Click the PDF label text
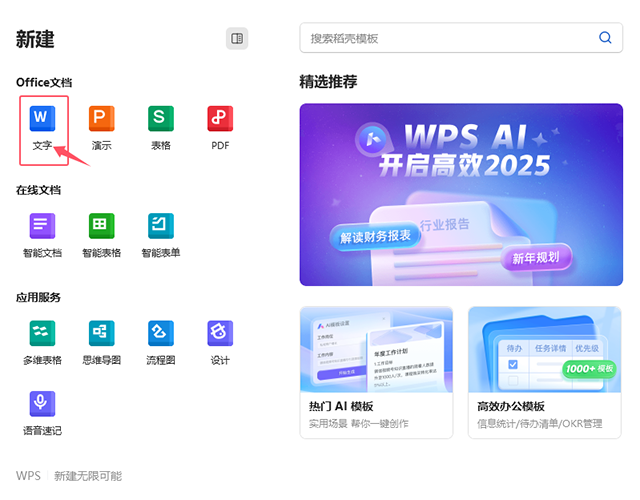Screen dimensions: 640x500 [220, 146]
